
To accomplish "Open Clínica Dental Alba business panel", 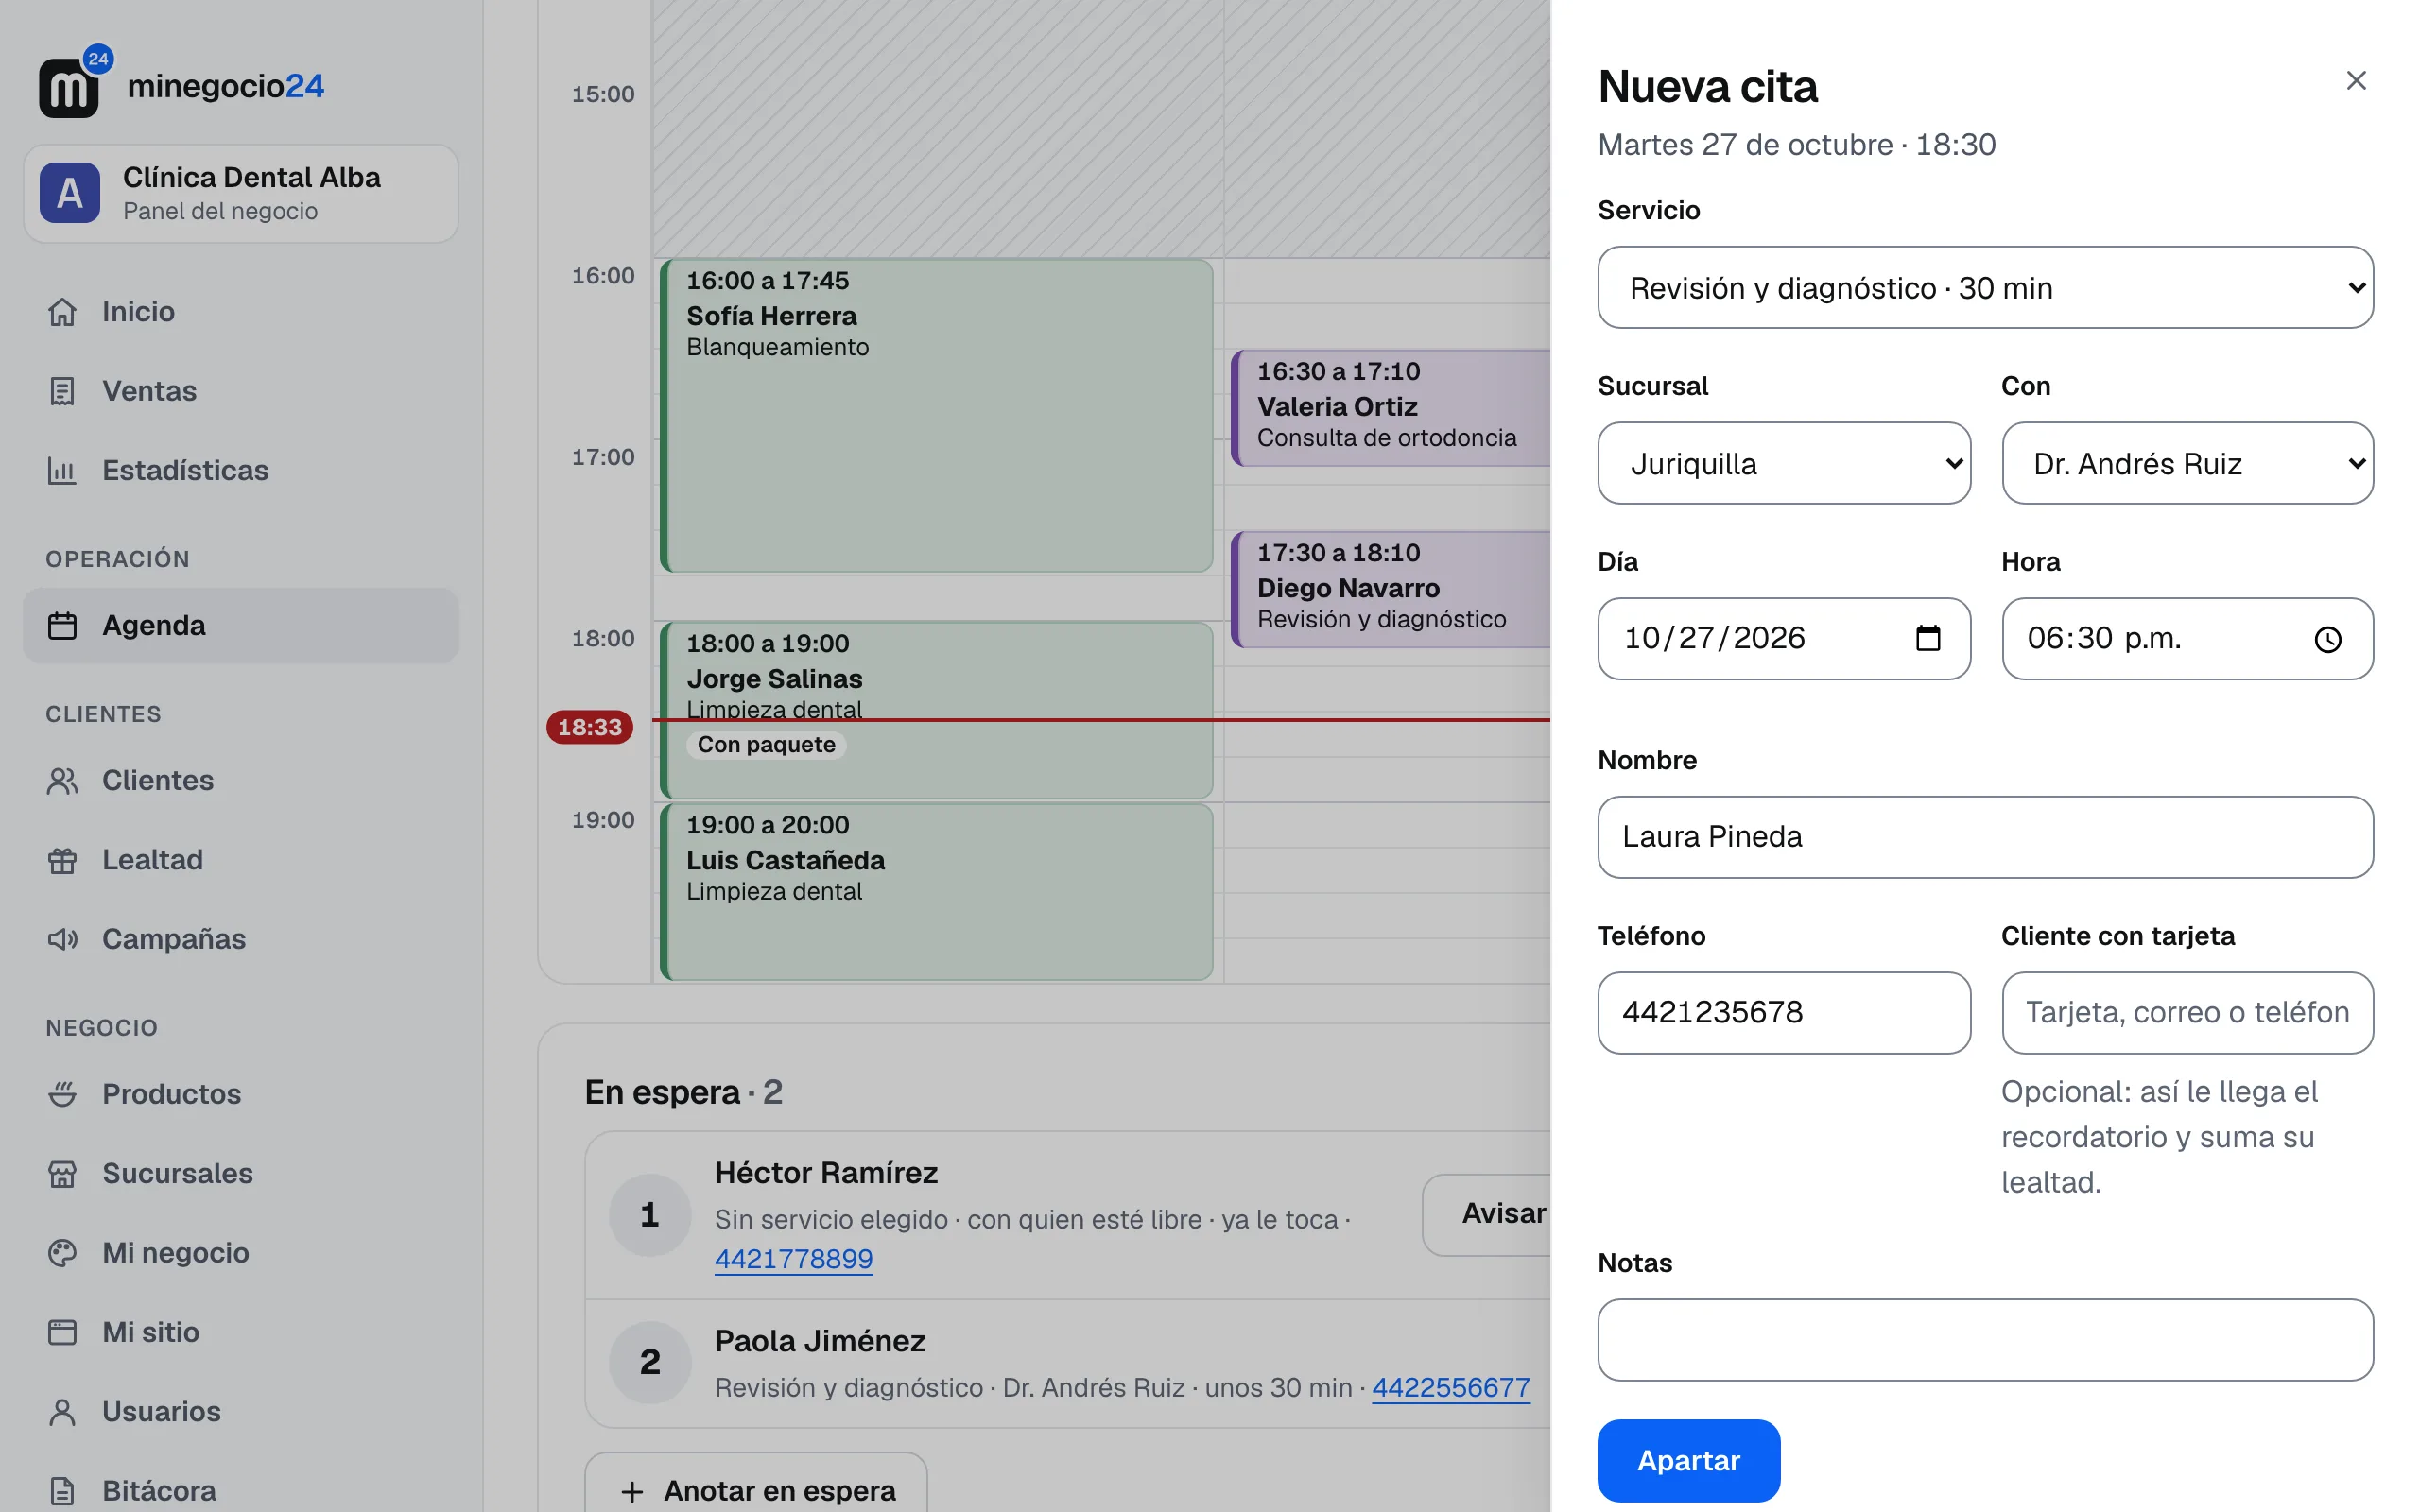I will [241, 194].
